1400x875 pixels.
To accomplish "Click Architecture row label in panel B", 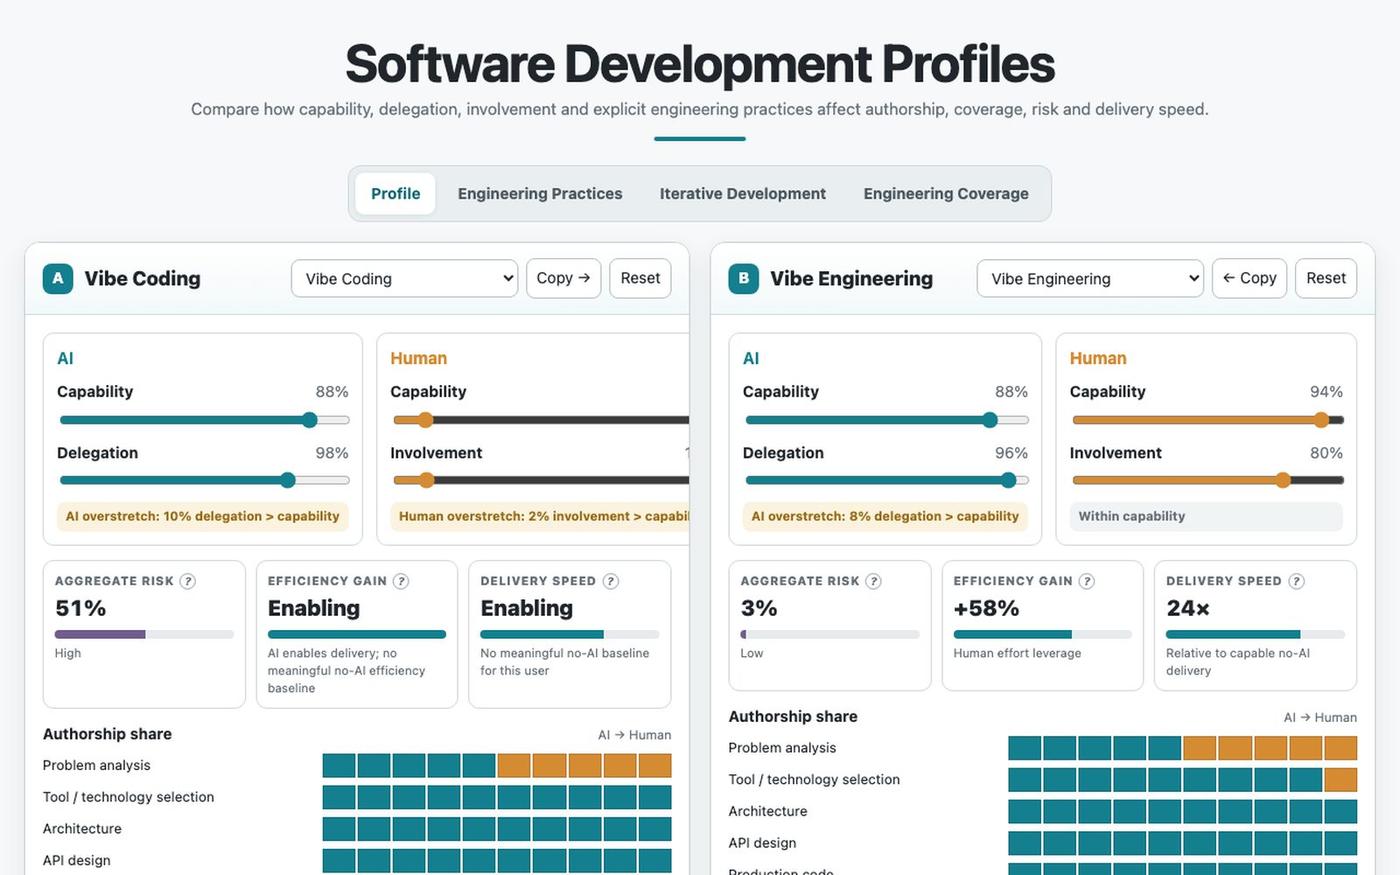I will coord(768,811).
